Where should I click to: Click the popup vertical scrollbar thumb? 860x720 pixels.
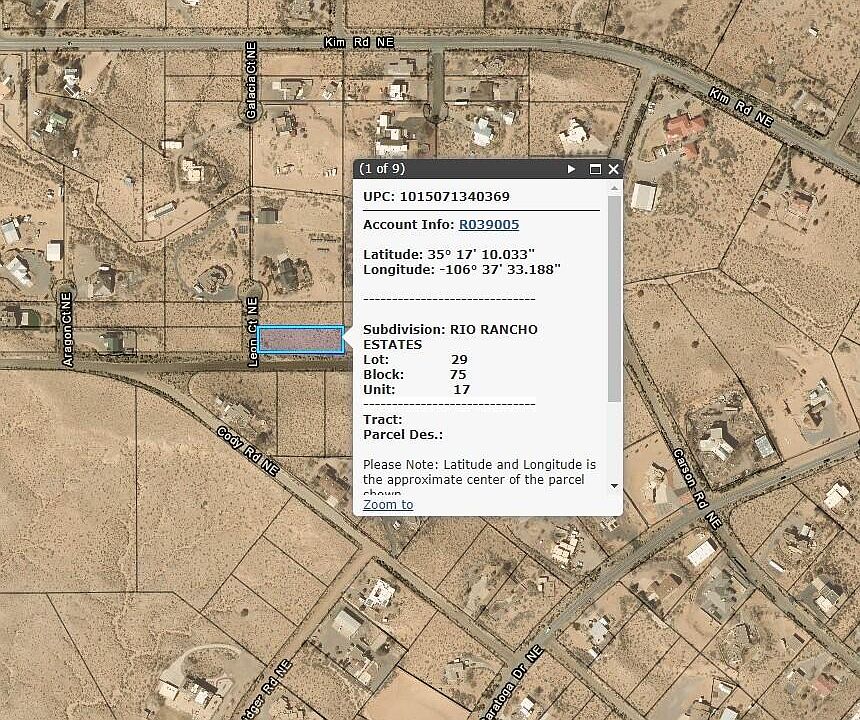614,299
